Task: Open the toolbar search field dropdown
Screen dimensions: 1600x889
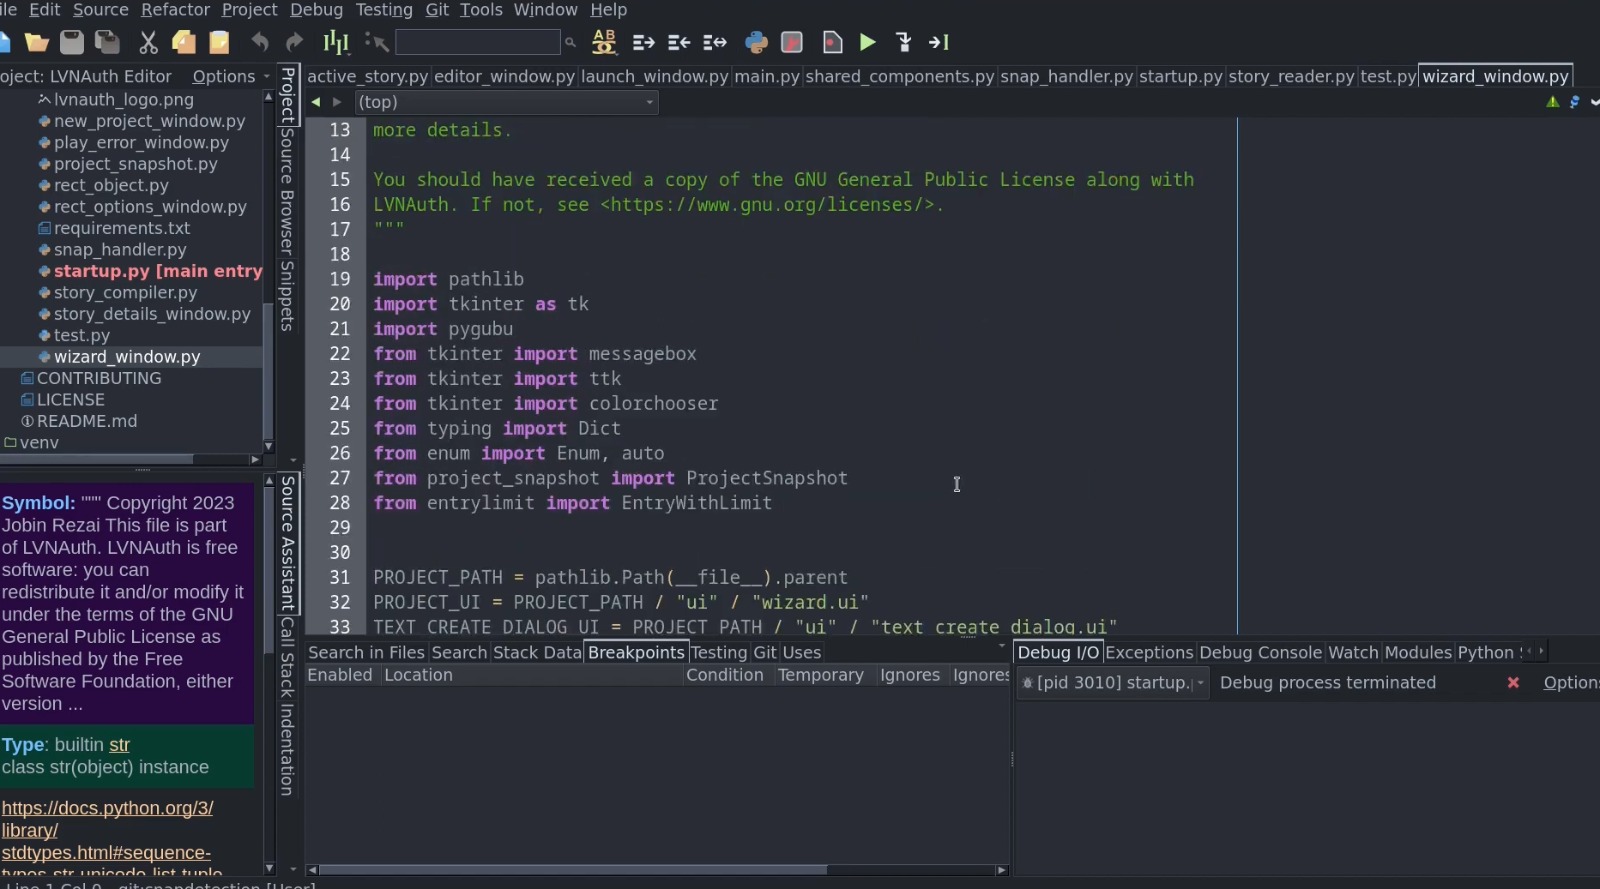Action: (x=478, y=42)
